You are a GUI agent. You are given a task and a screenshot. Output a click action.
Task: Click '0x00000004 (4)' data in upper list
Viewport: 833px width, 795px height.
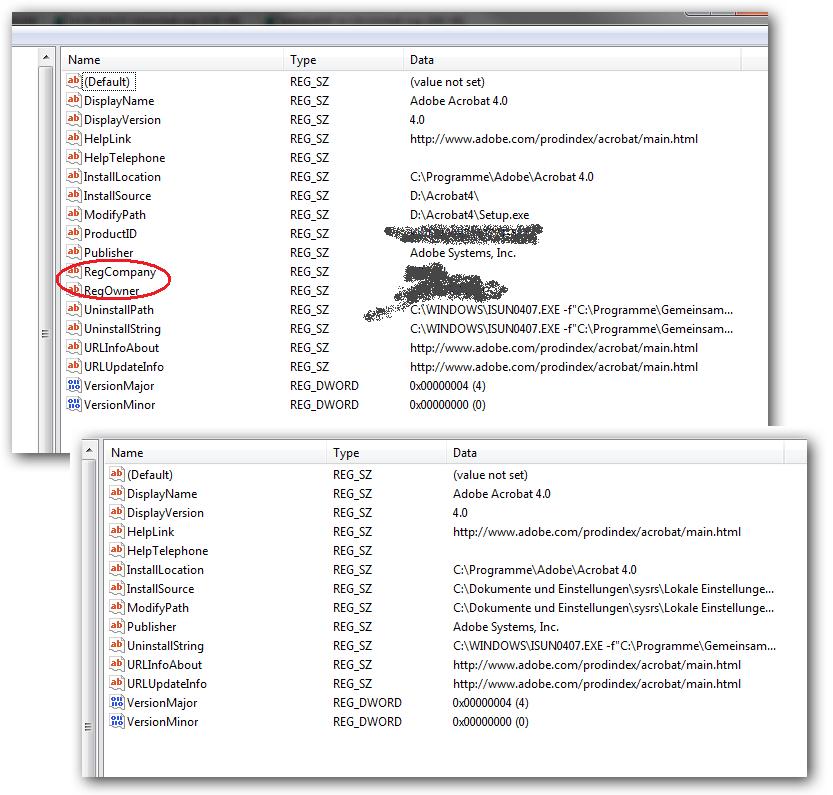[x=447, y=386]
